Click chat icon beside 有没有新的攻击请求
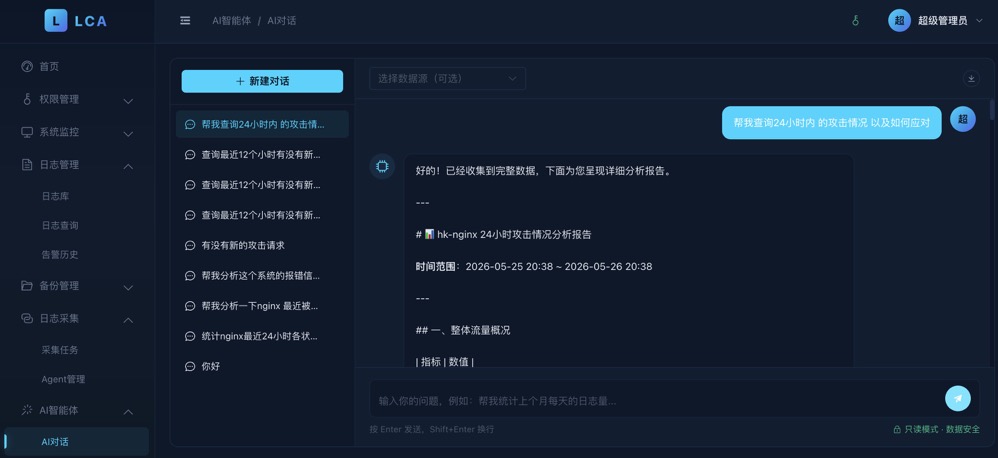The height and width of the screenshot is (458, 998). click(x=190, y=246)
